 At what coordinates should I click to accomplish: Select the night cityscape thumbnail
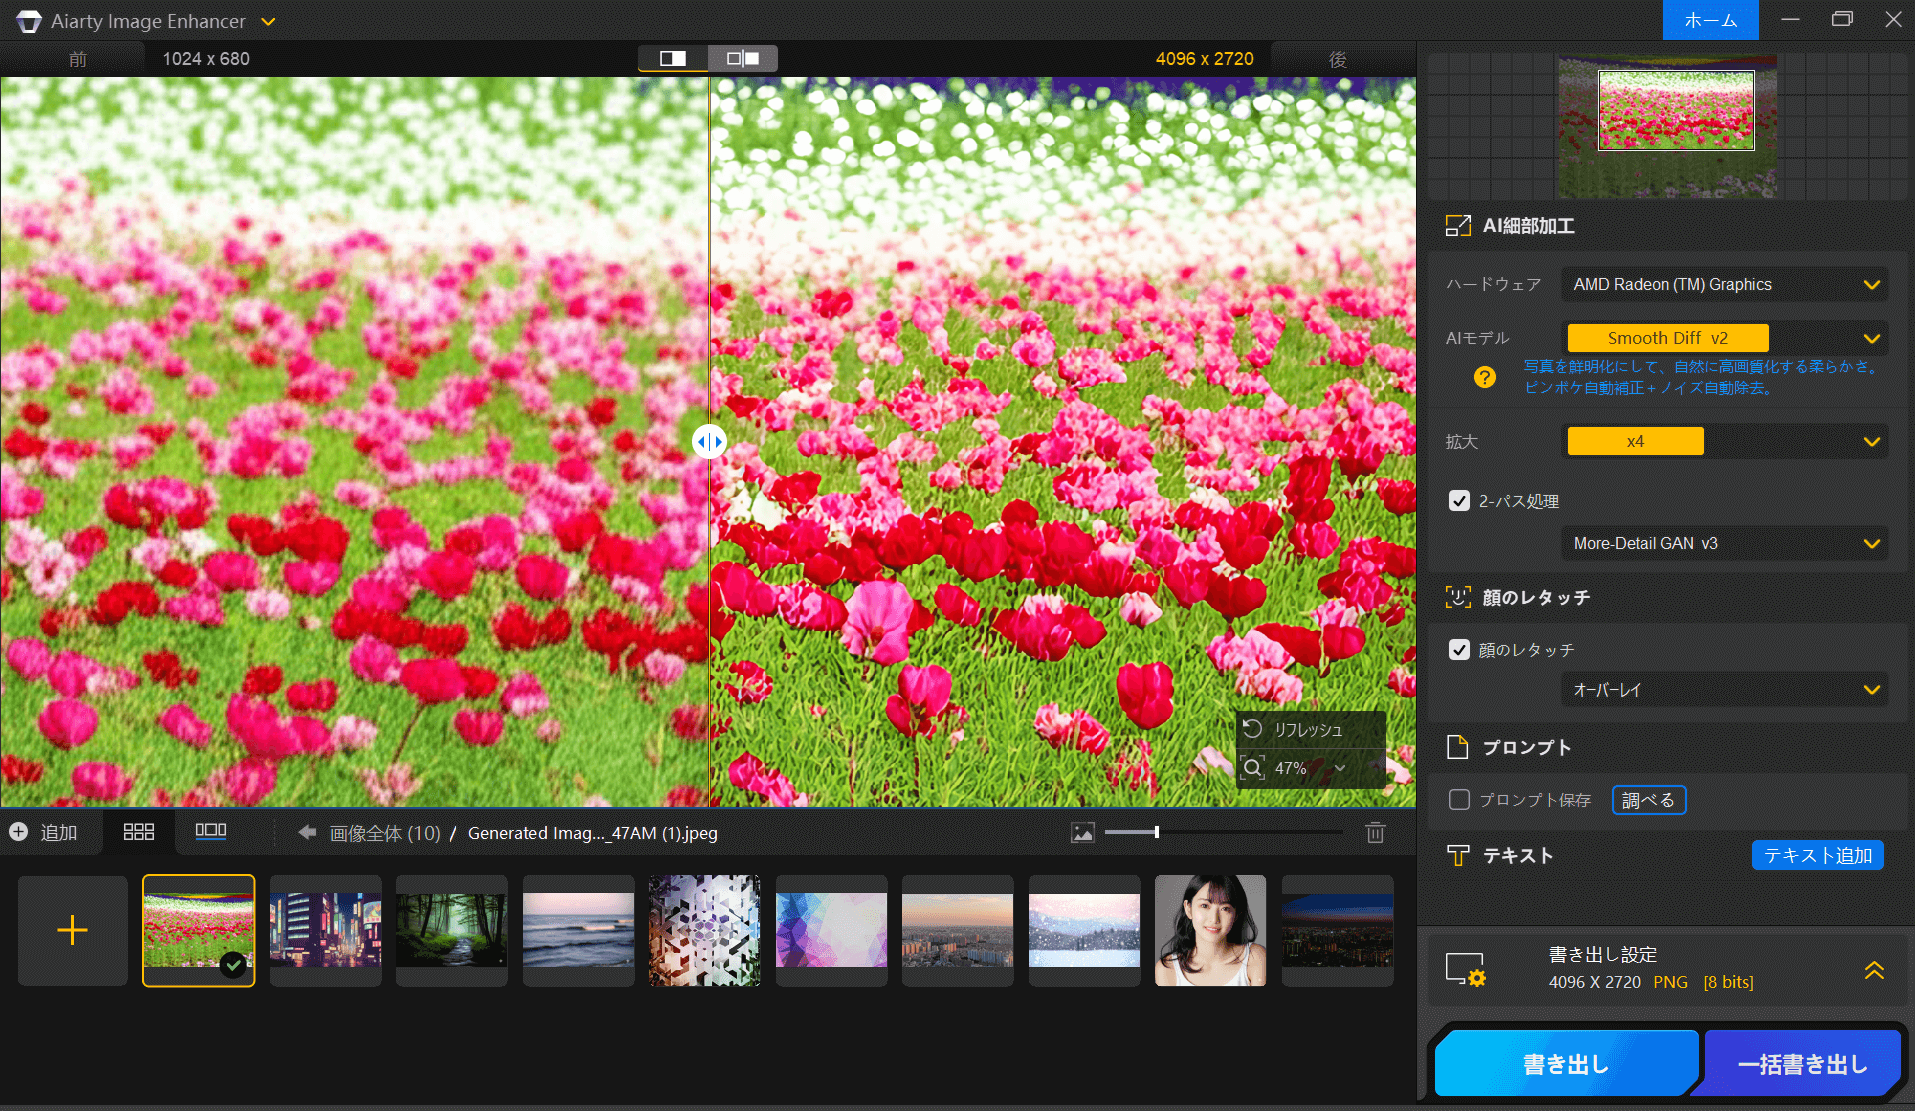pyautogui.click(x=1337, y=931)
